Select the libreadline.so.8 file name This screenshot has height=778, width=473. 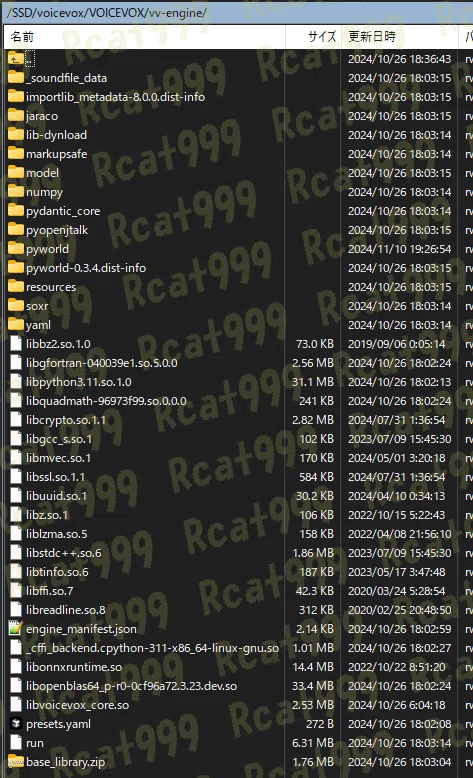coord(66,610)
